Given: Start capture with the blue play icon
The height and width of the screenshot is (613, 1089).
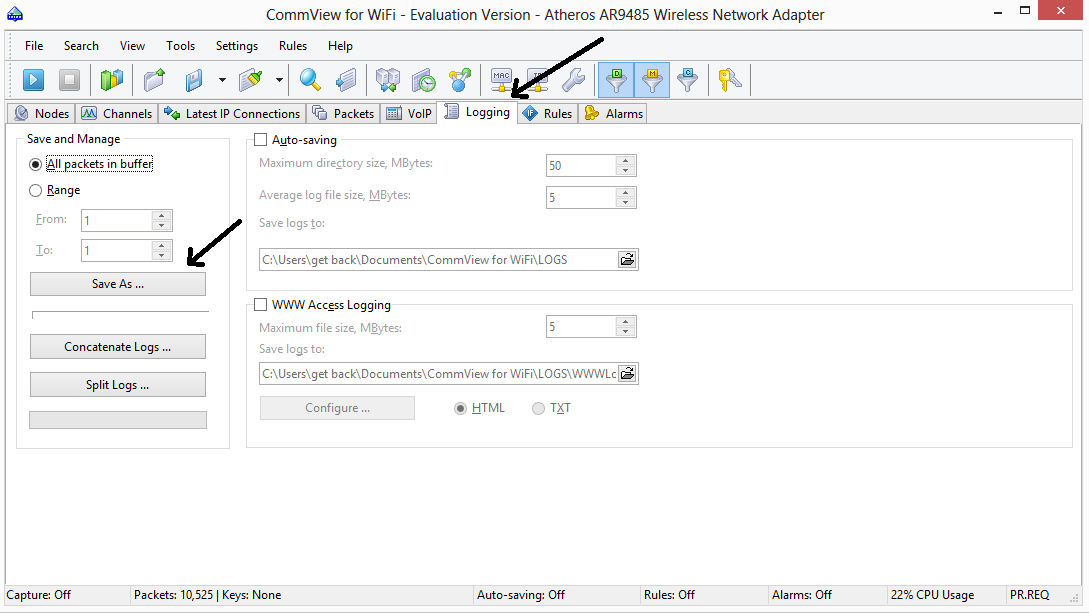Looking at the screenshot, I should pos(33,80).
